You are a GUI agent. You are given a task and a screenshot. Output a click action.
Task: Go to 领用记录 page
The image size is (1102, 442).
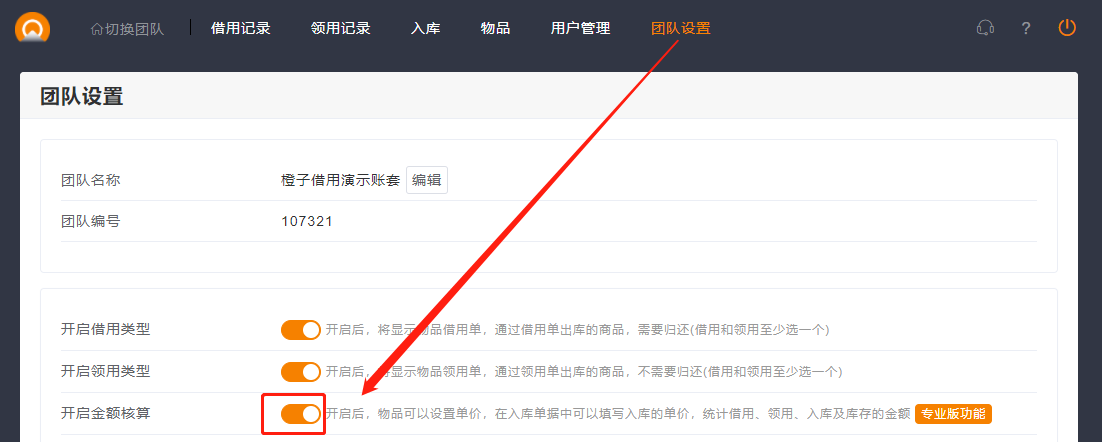341,28
